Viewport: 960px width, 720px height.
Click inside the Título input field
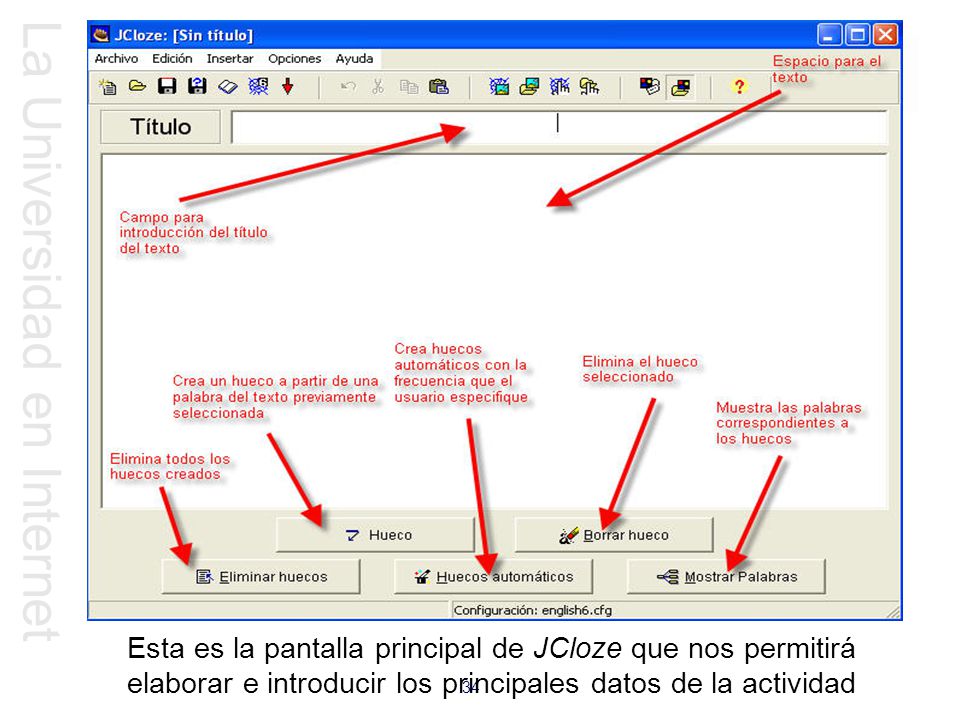pos(559,127)
